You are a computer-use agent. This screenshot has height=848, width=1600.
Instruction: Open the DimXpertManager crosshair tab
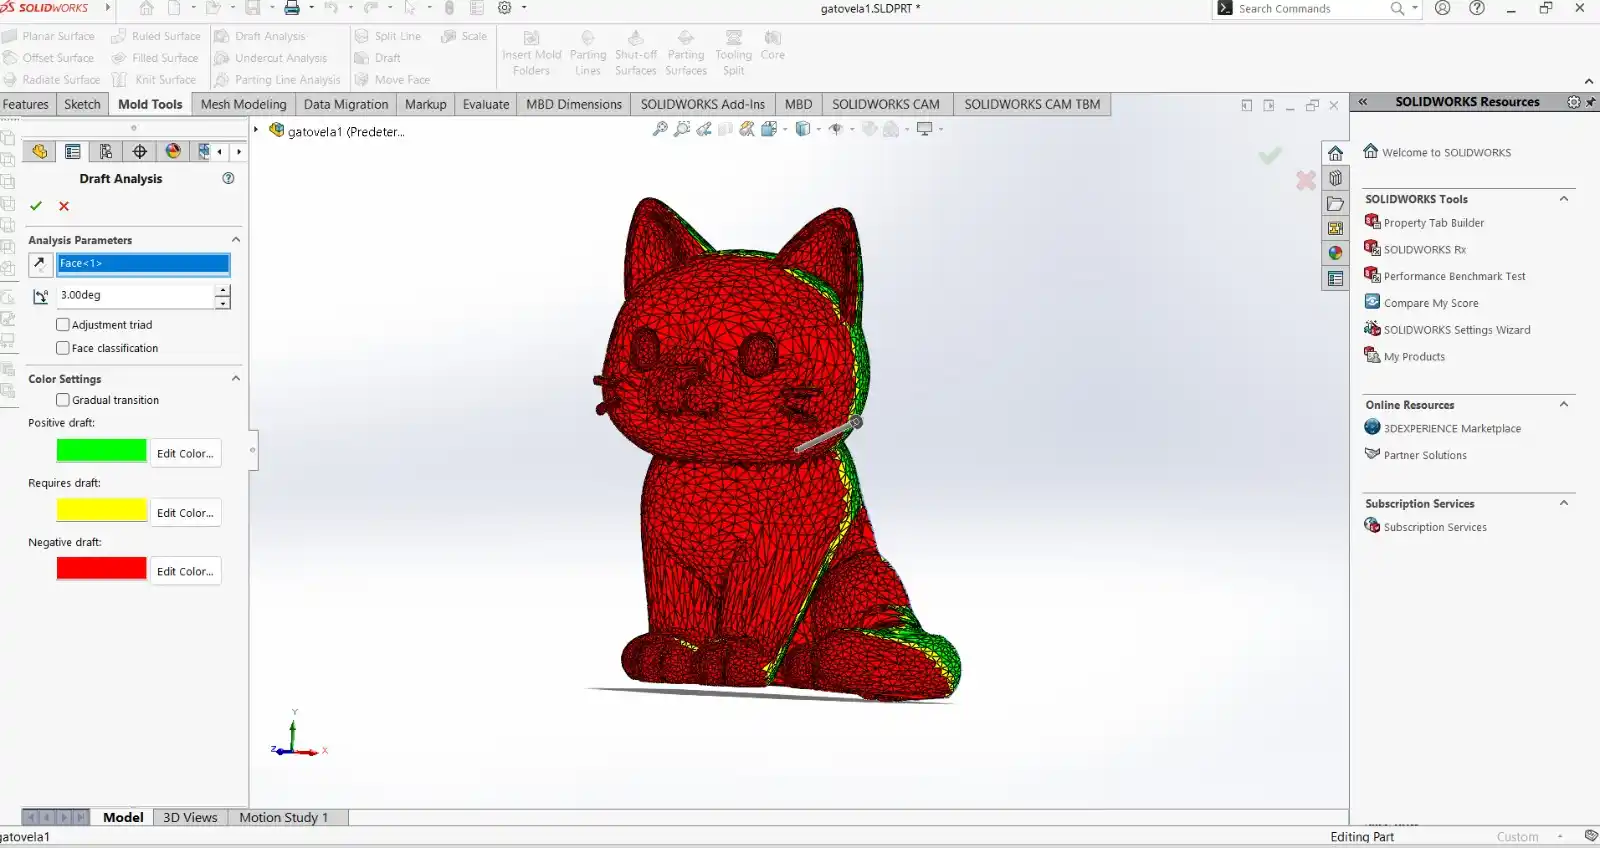pyautogui.click(x=140, y=152)
